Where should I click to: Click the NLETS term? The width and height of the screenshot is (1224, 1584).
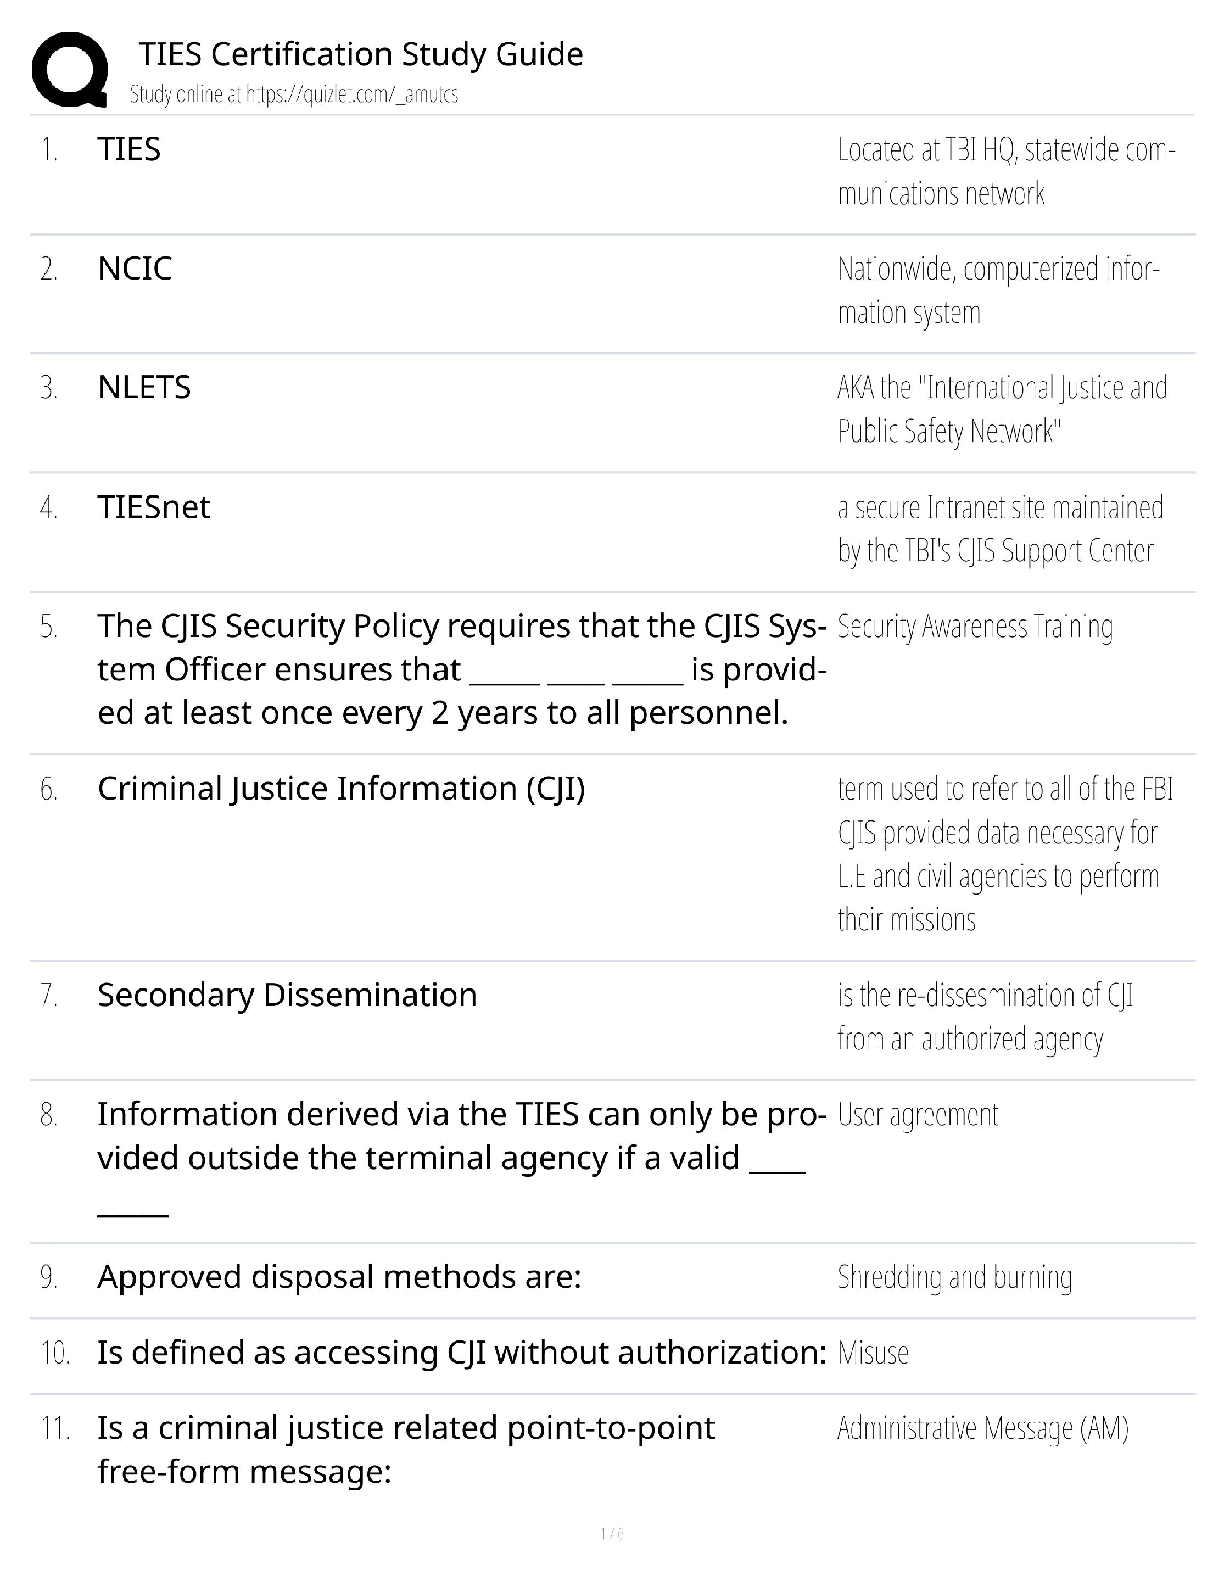(x=144, y=387)
